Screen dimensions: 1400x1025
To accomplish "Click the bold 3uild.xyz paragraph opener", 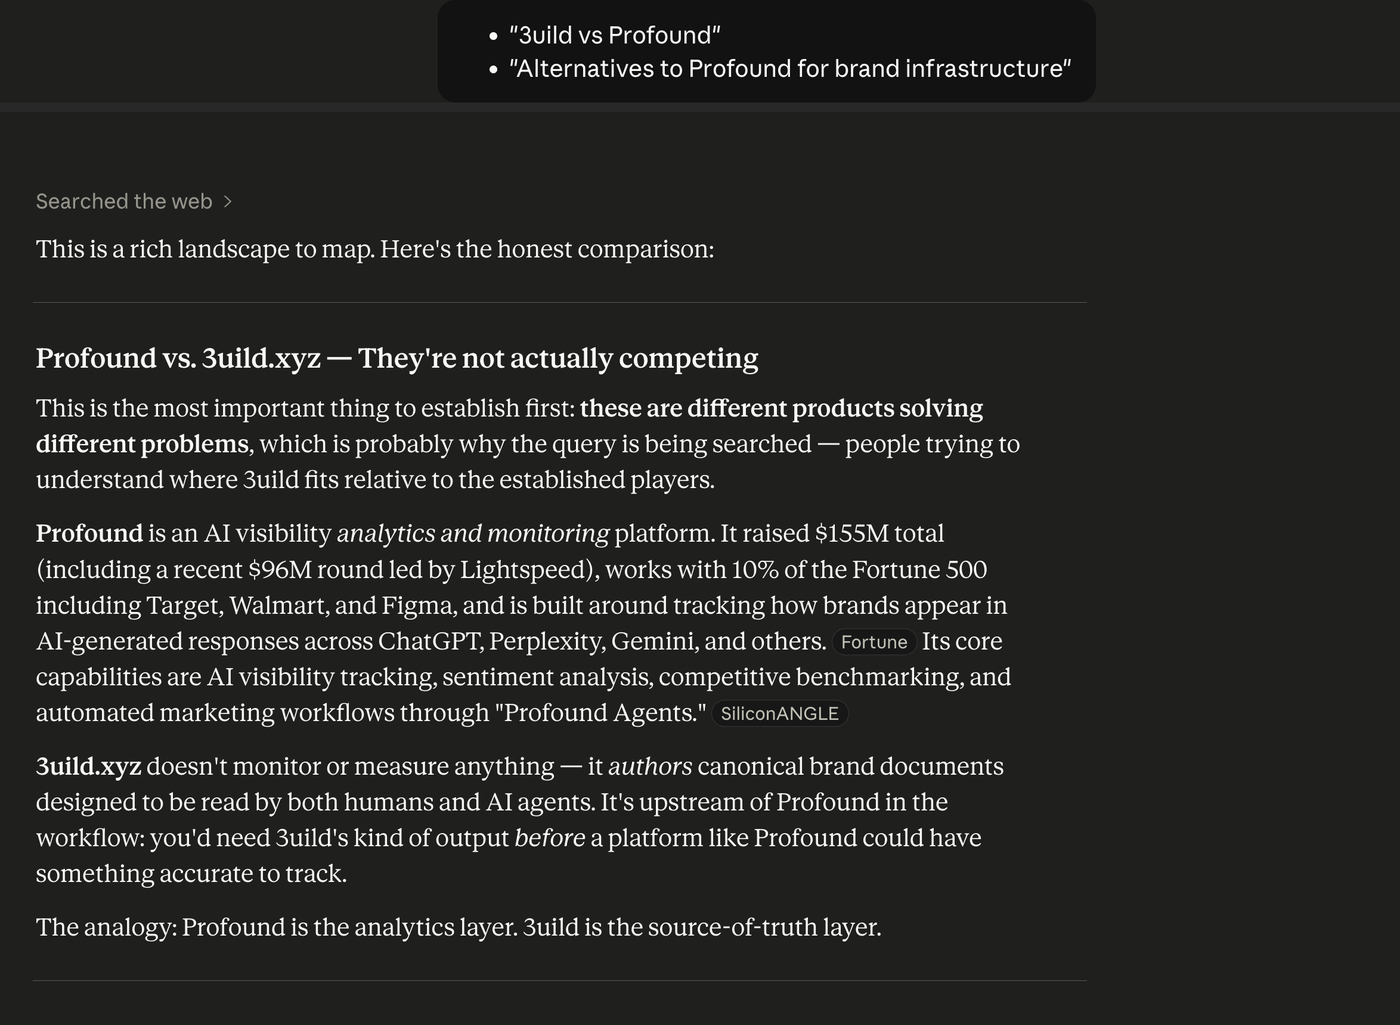I will 88,766.
